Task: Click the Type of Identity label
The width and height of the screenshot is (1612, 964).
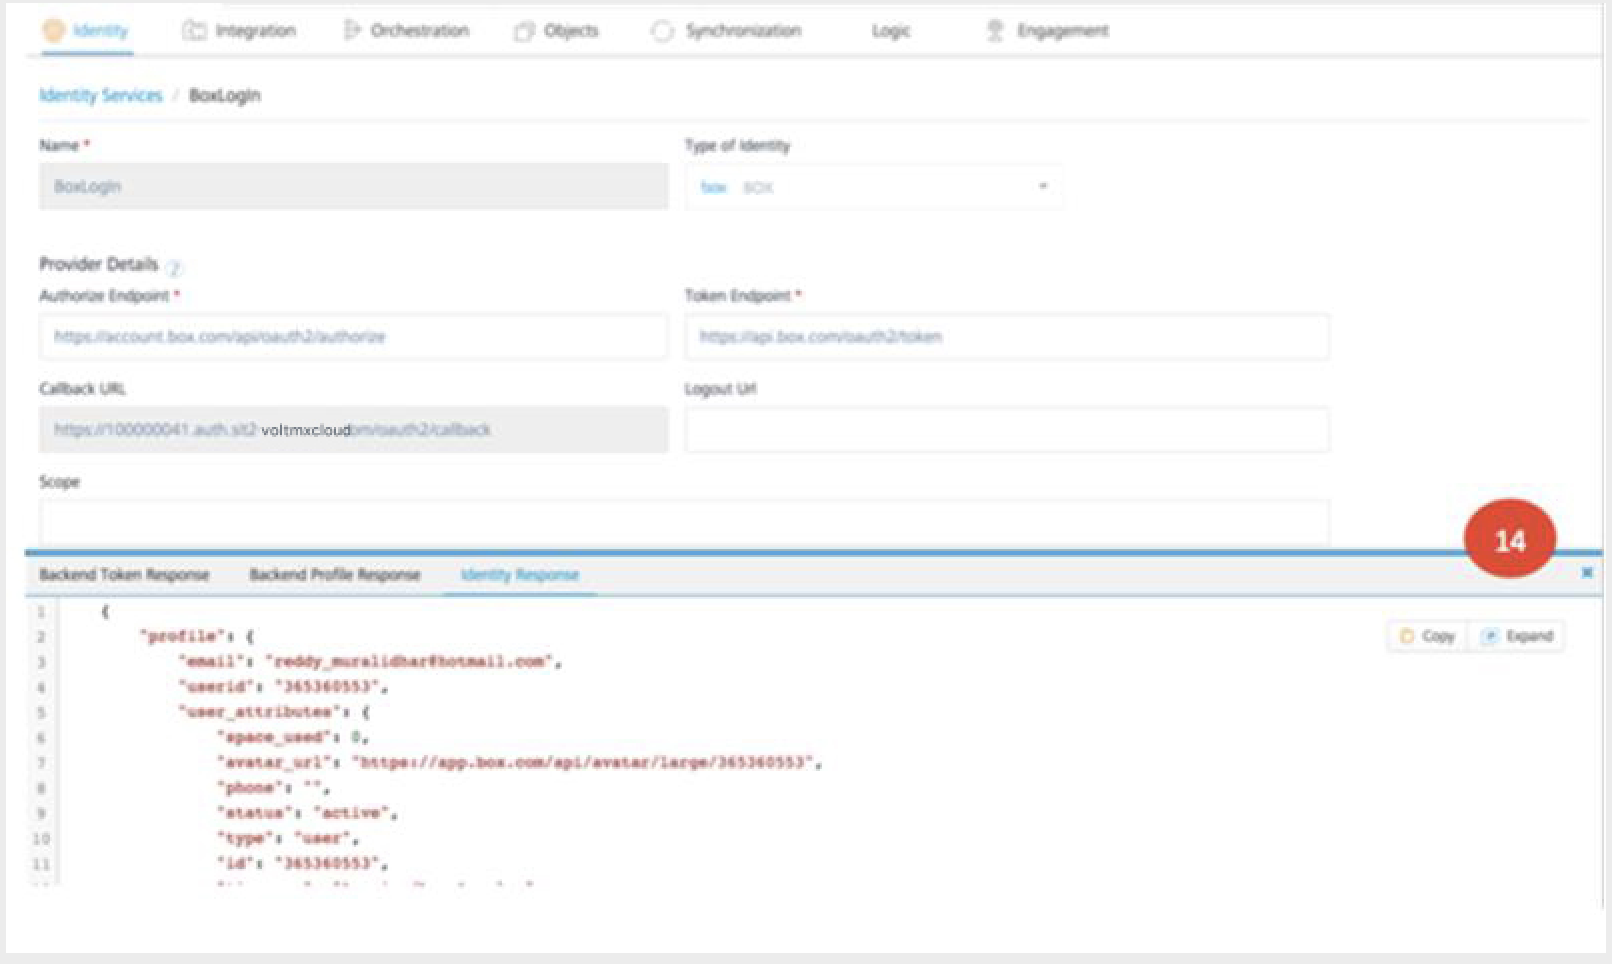Action: pyautogui.click(x=737, y=145)
